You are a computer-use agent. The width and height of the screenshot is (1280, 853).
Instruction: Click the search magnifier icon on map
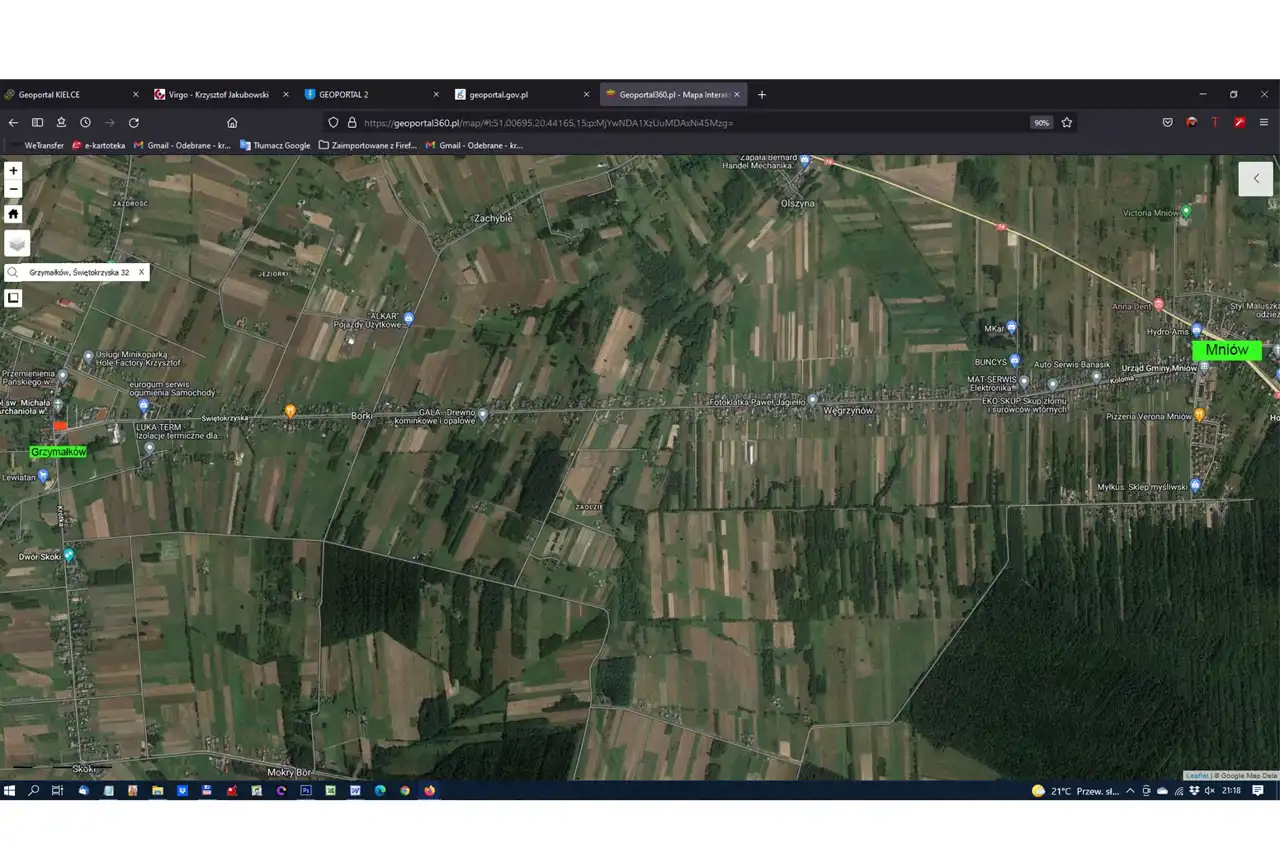(14, 272)
